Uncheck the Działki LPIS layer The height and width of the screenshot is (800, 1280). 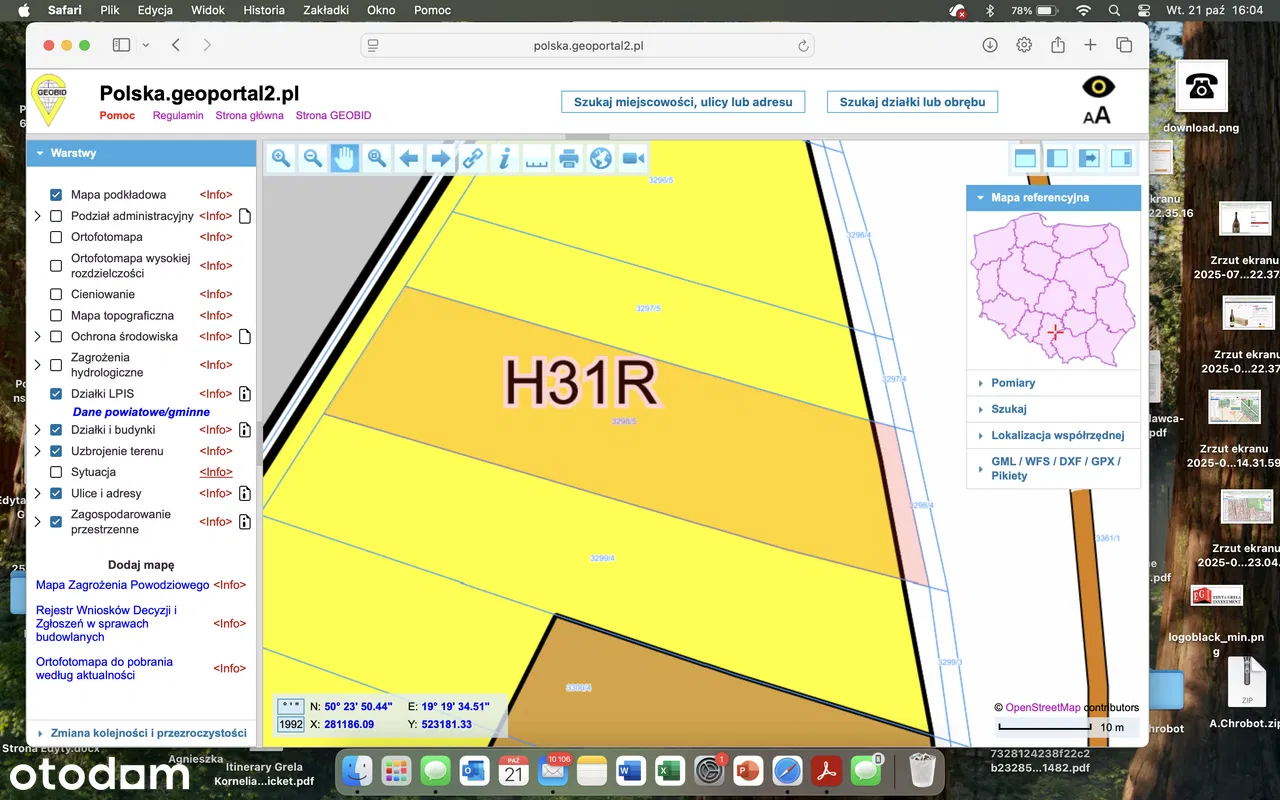56,394
